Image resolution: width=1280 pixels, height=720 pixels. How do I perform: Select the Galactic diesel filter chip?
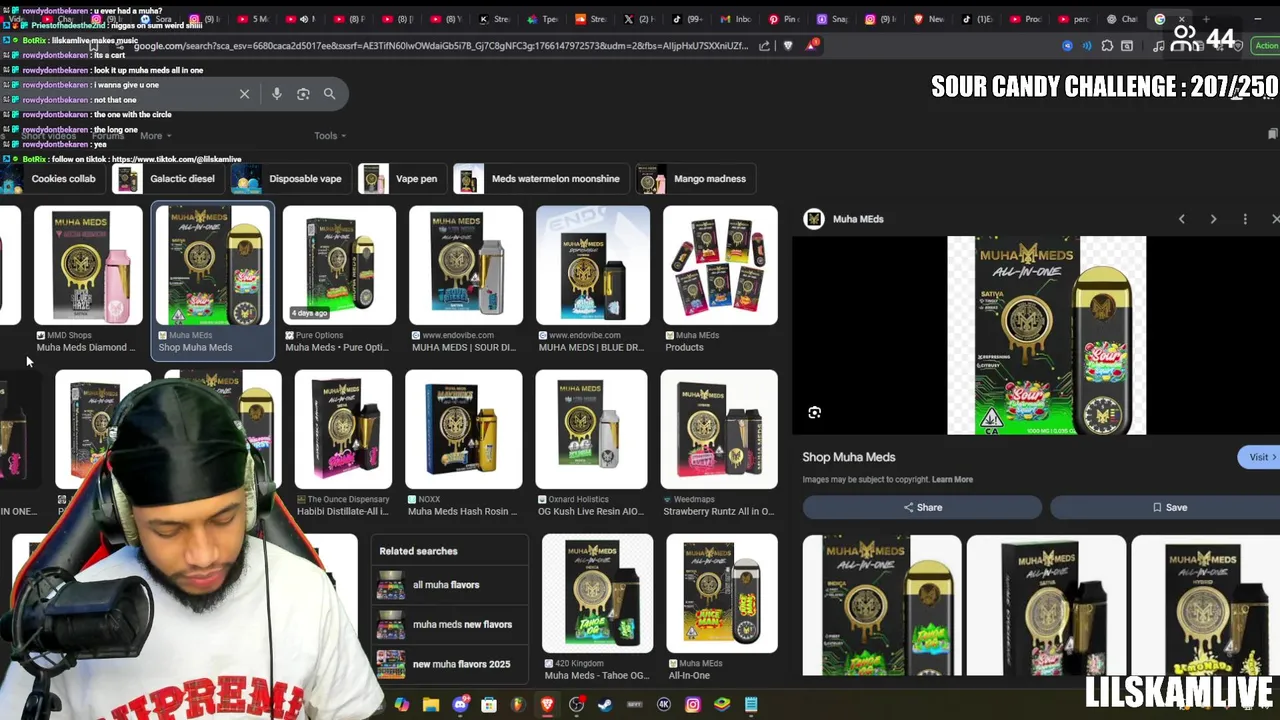pos(167,179)
